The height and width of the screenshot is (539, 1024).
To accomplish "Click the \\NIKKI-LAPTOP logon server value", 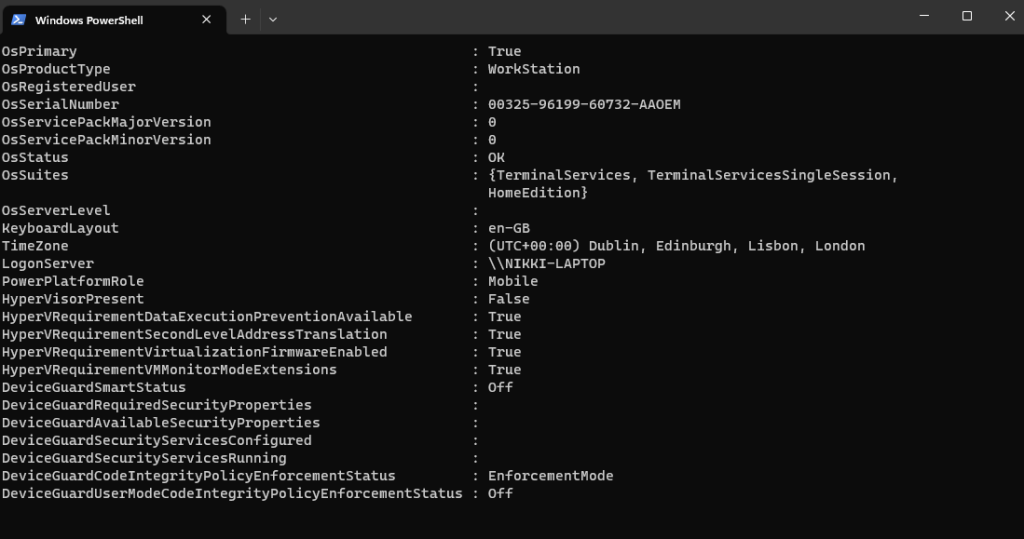I will [547, 263].
